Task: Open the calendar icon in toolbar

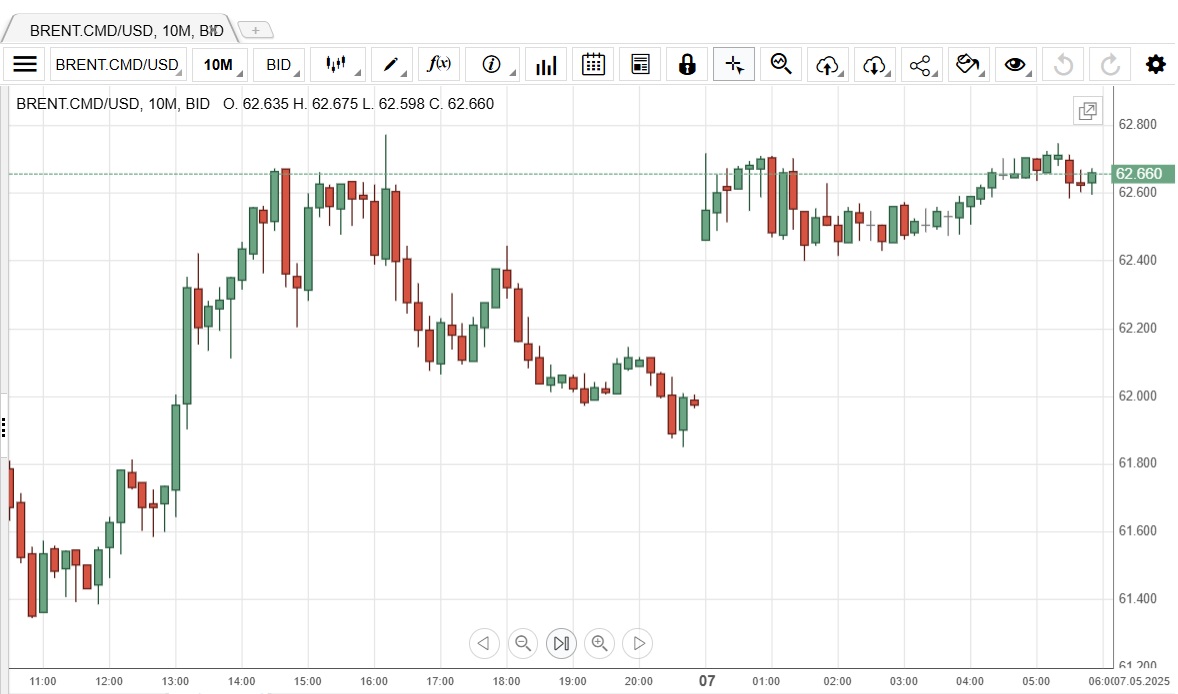Action: coord(593,65)
